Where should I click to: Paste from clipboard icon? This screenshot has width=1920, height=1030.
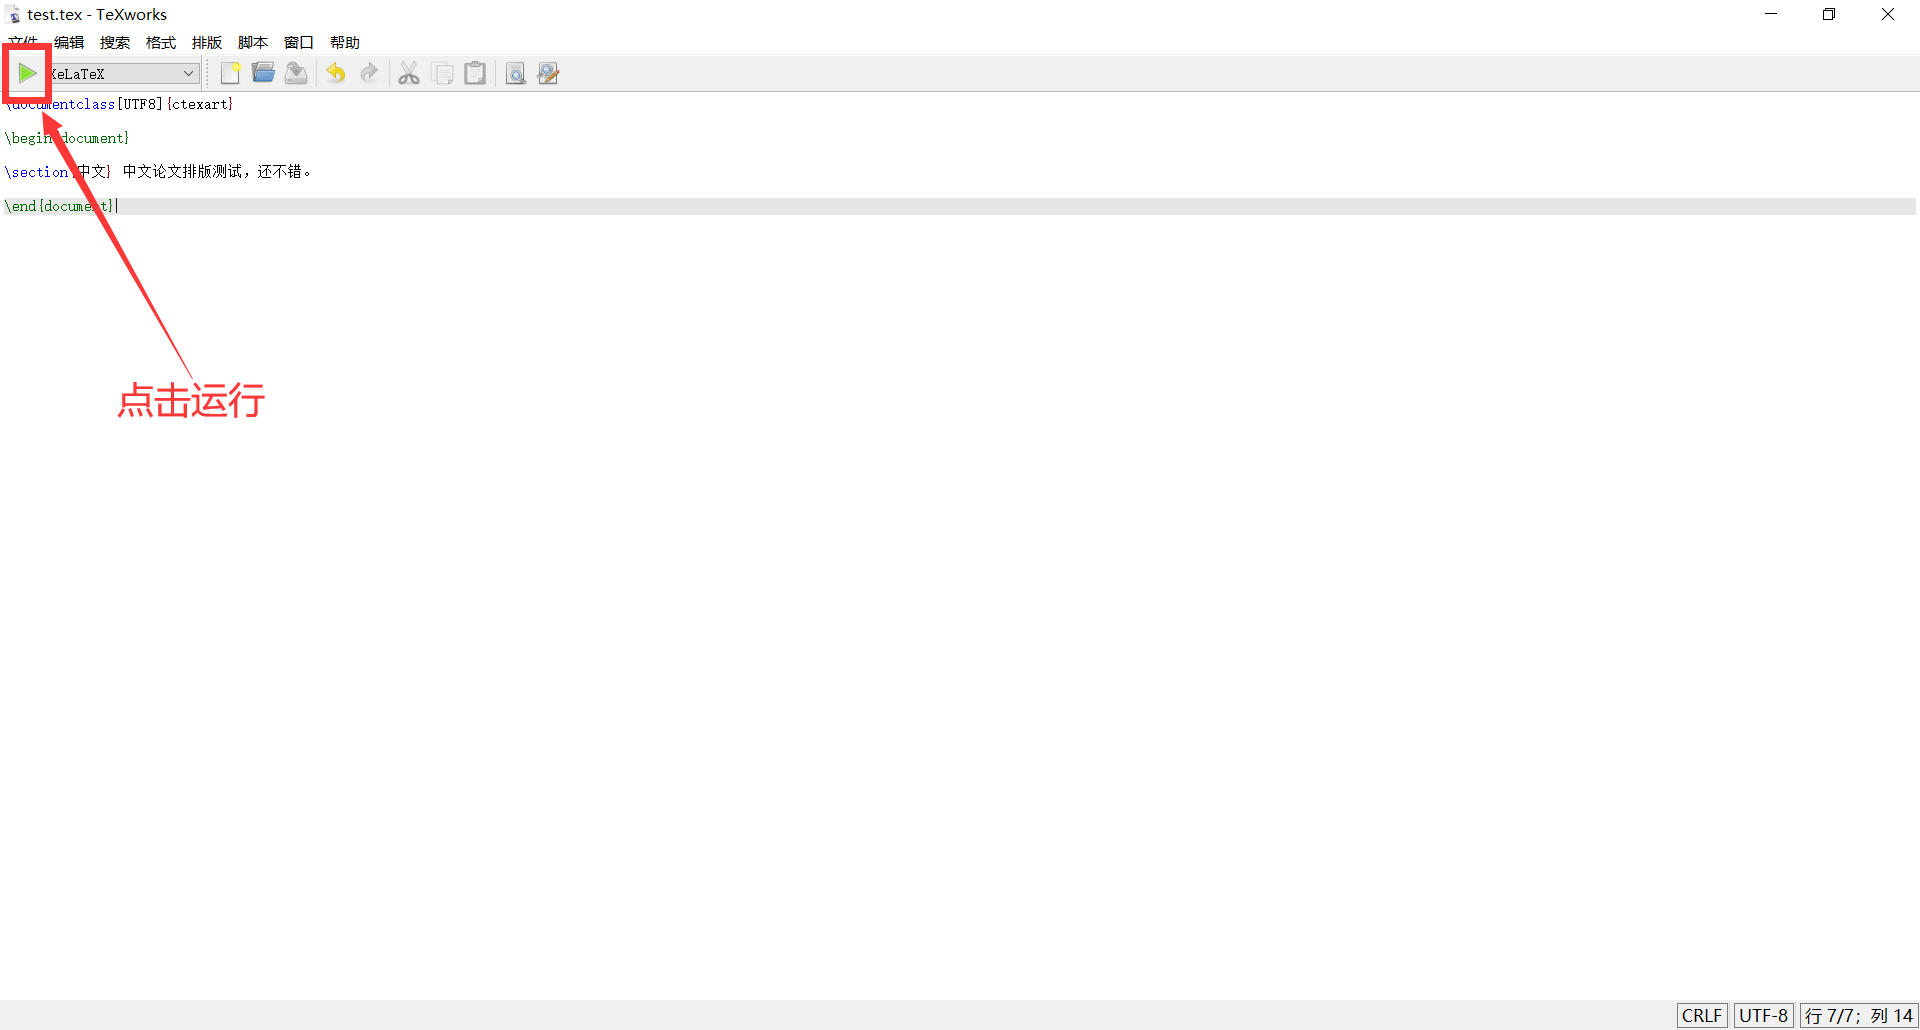pyautogui.click(x=475, y=73)
